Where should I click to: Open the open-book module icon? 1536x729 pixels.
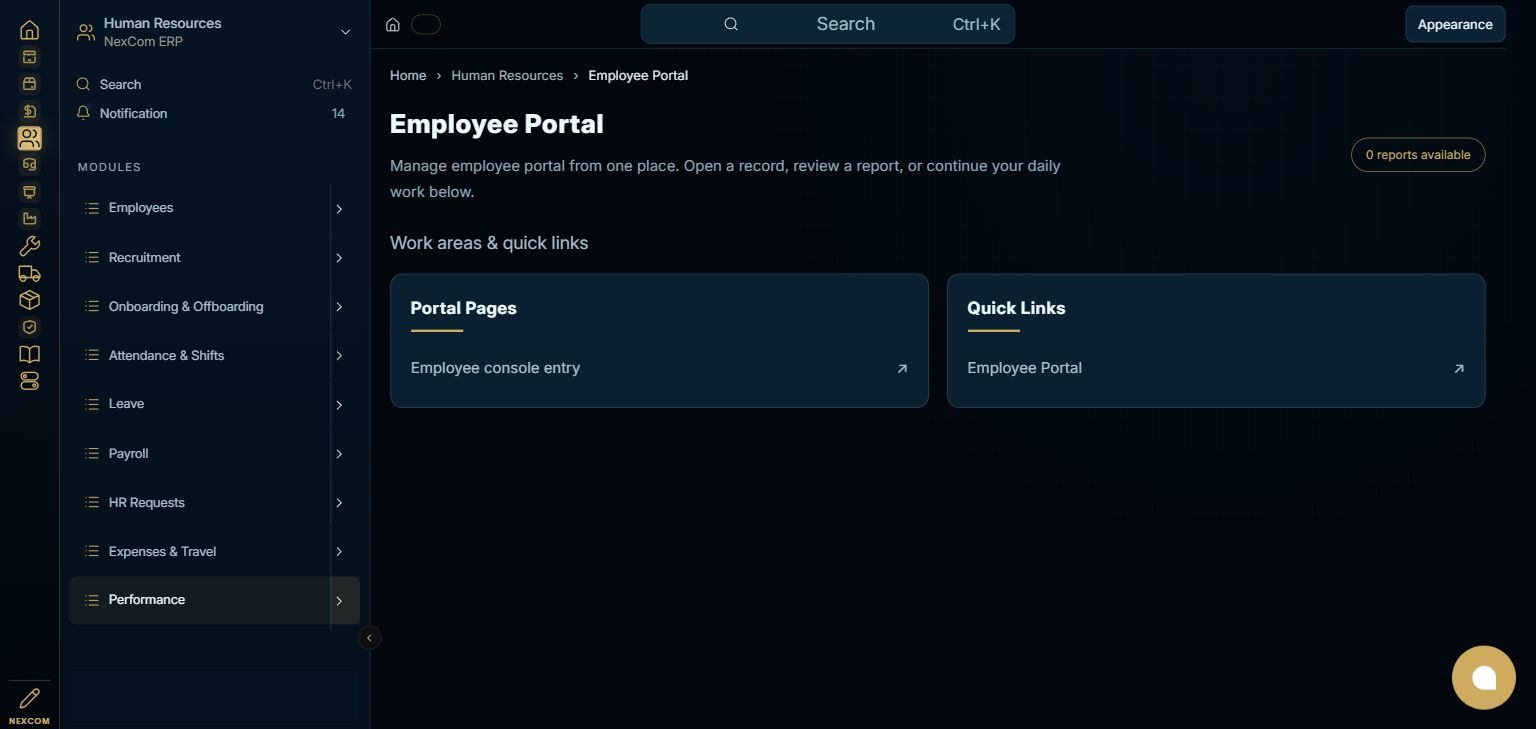[29, 354]
